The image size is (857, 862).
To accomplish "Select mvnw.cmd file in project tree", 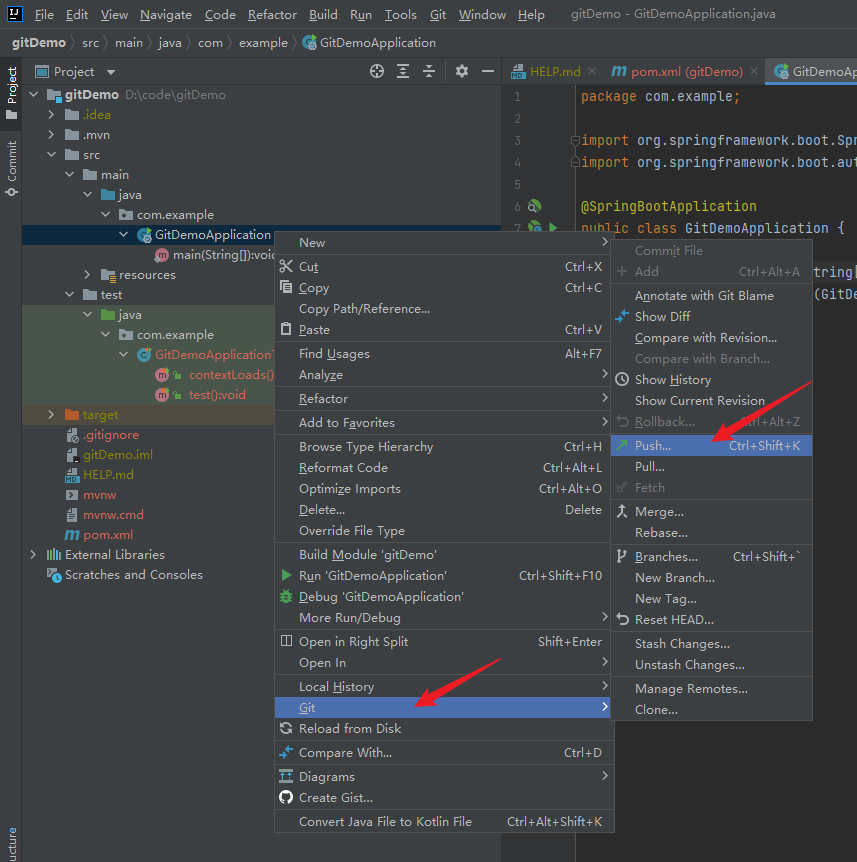I will point(113,515).
